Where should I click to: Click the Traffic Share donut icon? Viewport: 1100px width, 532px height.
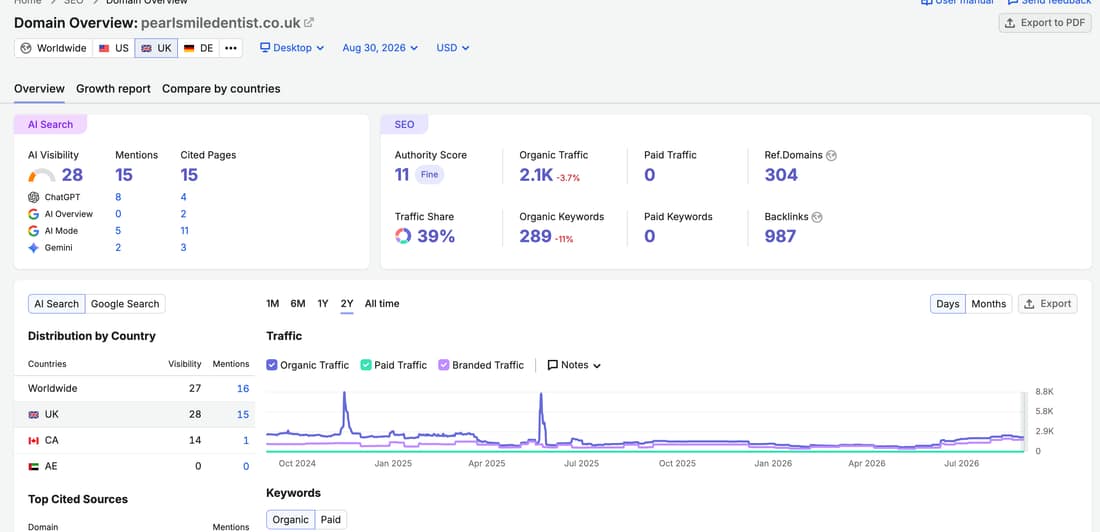point(403,237)
